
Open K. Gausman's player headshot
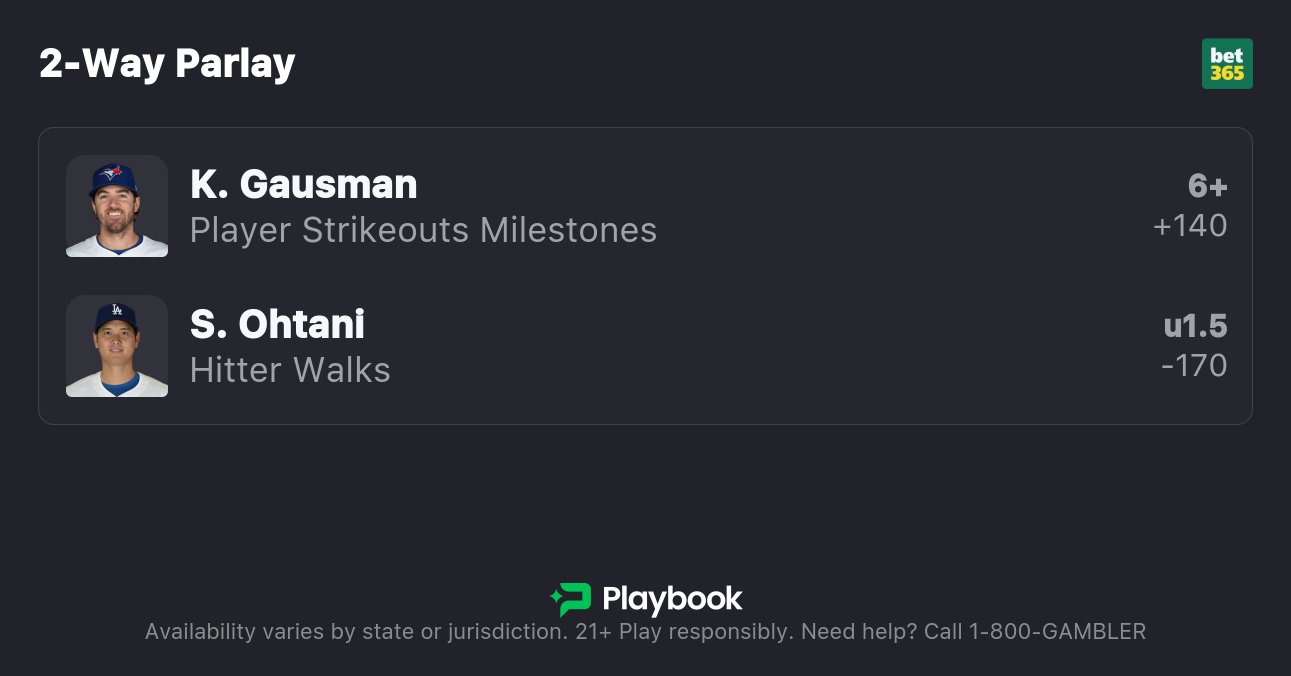pyautogui.click(x=117, y=206)
